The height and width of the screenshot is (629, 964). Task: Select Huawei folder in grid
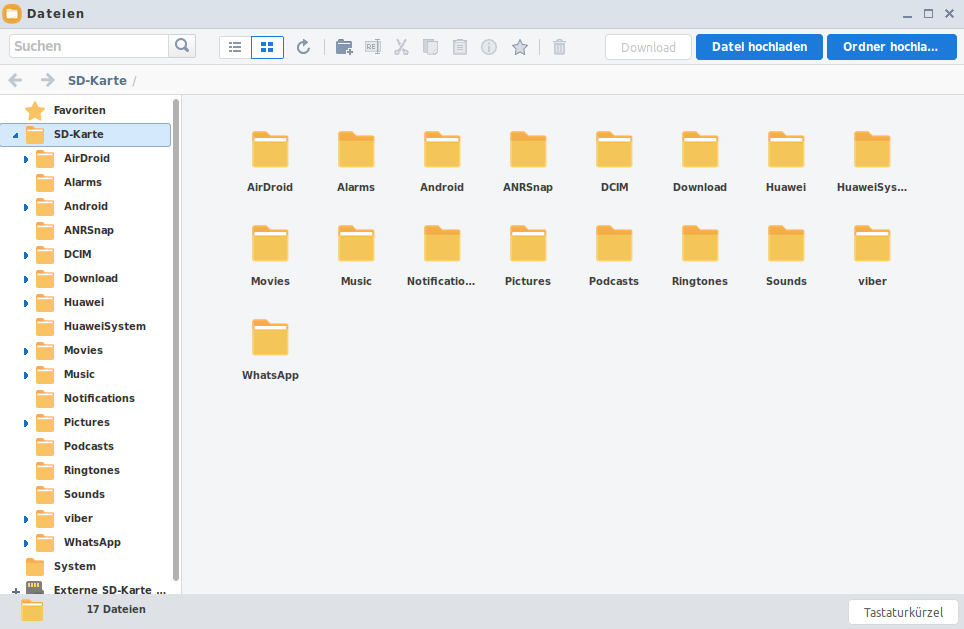pos(786,161)
